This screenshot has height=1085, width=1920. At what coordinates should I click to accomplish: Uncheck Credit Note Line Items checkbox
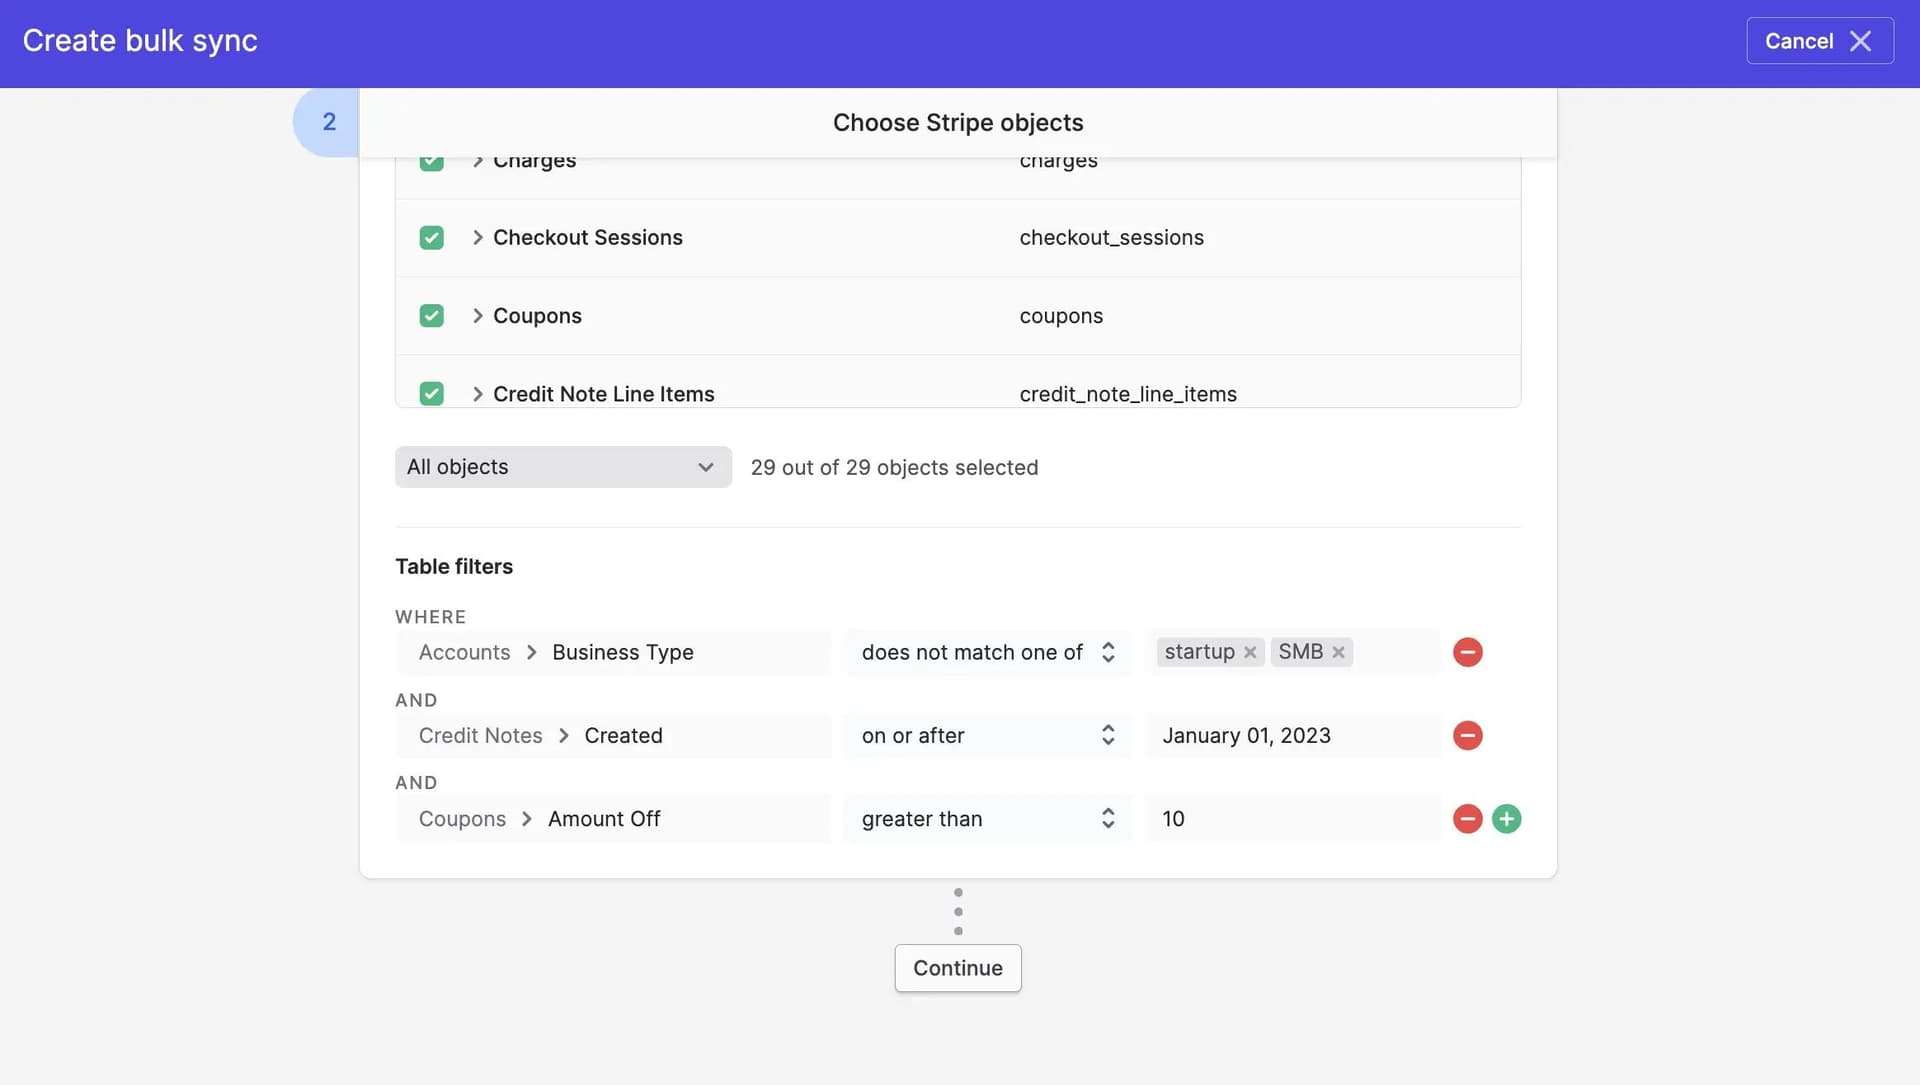click(431, 393)
